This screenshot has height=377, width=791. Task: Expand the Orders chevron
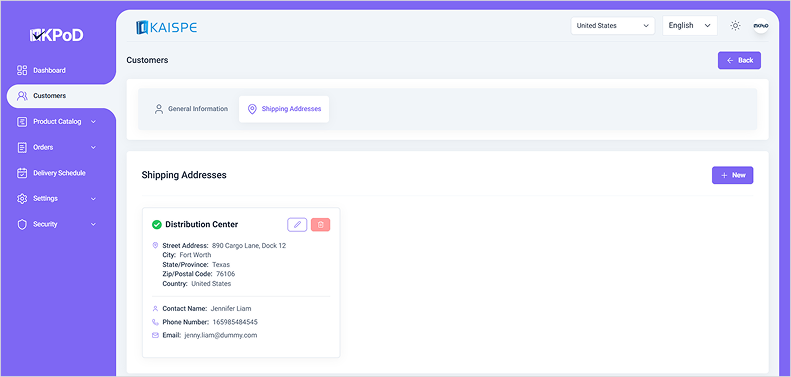point(93,147)
